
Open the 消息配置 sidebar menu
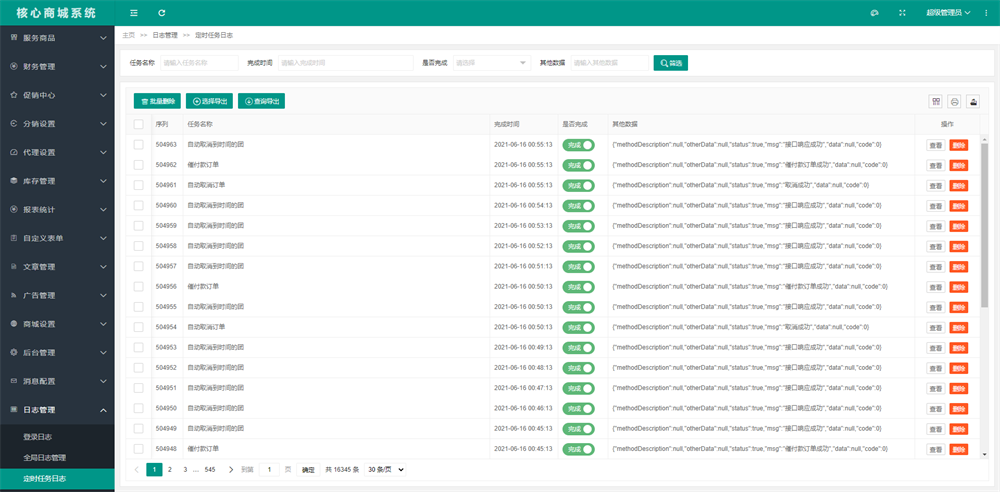(x=57, y=381)
